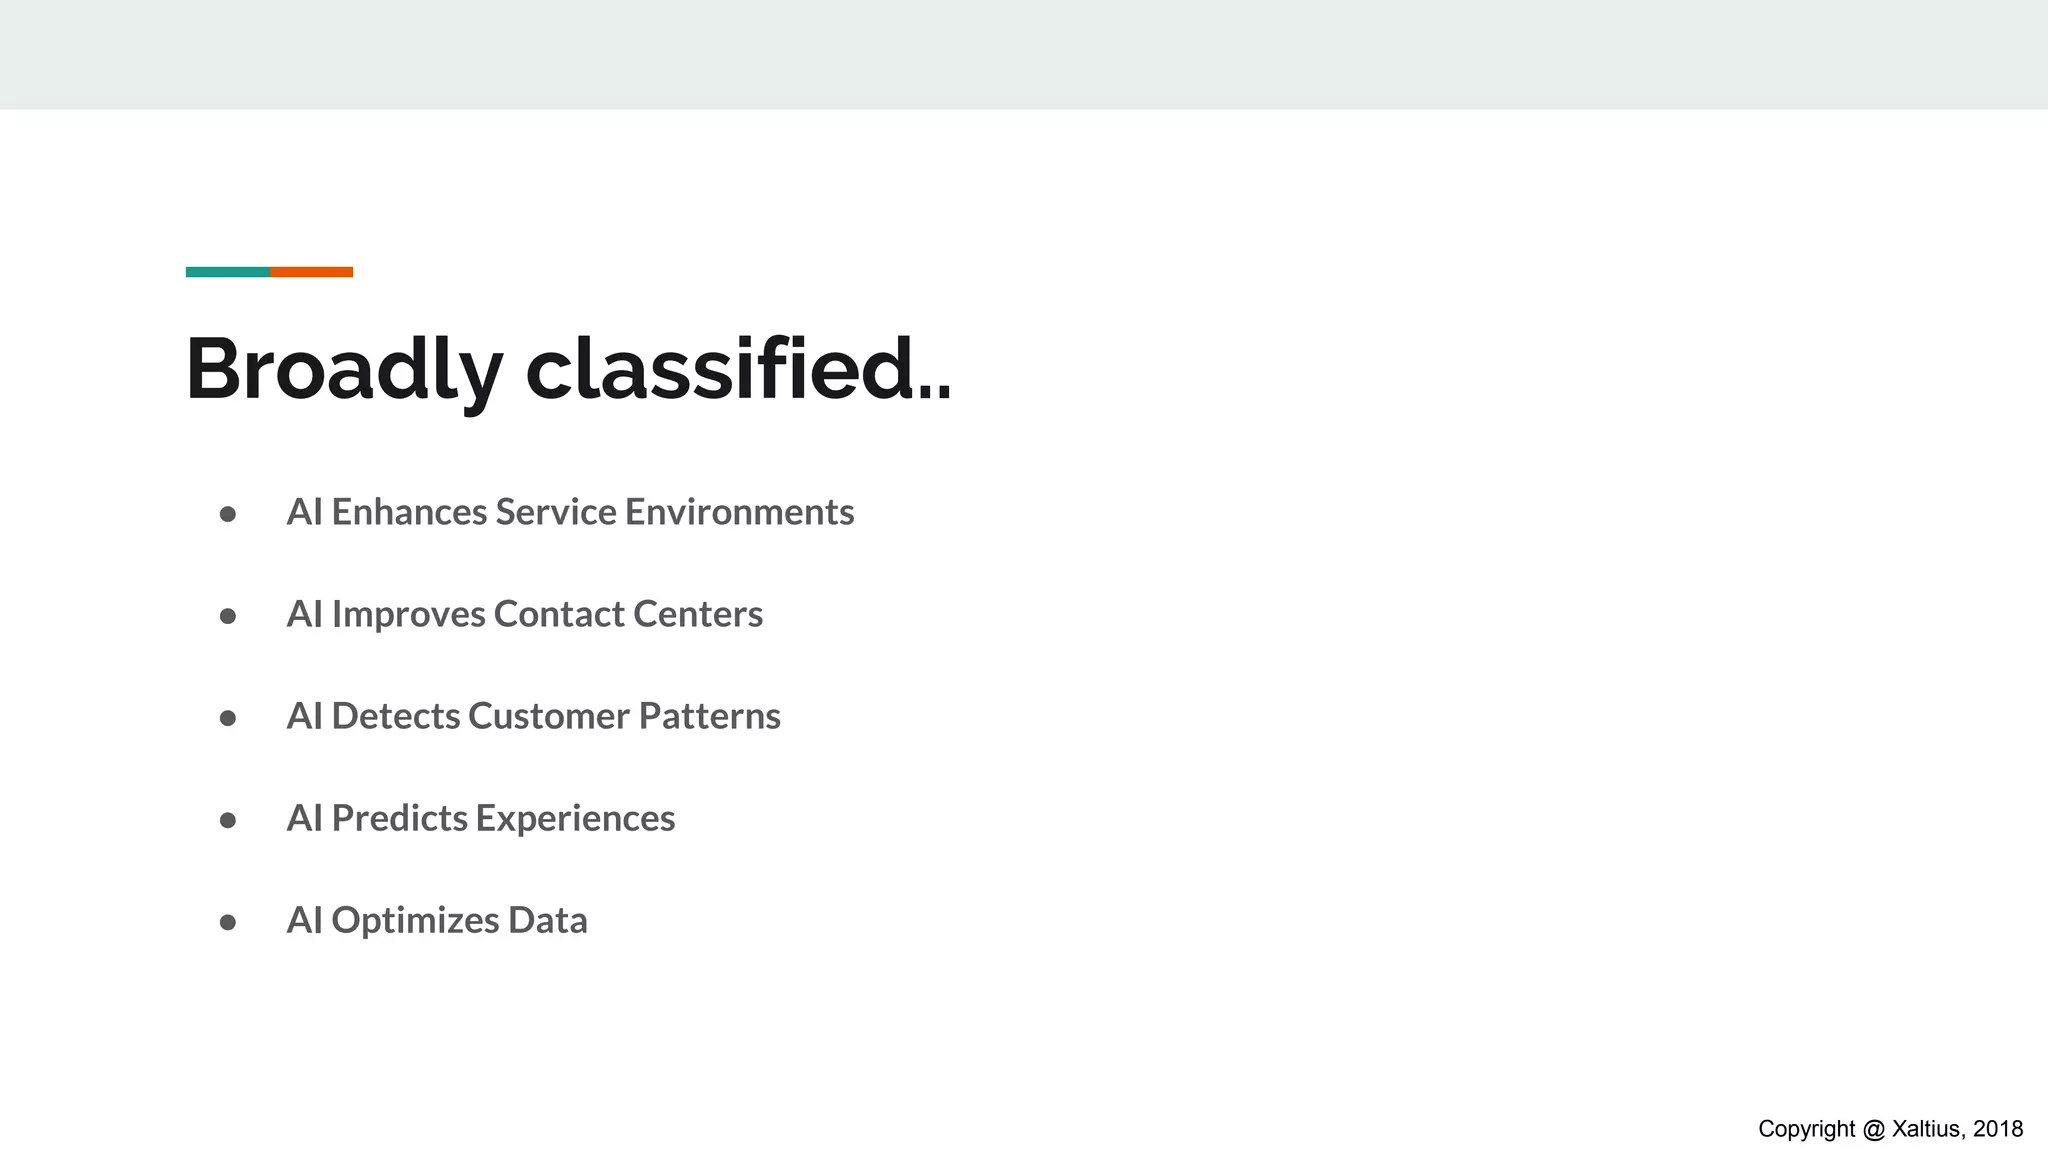Click bullet dot beside 'AI Optimizes Data'
The height and width of the screenshot is (1152, 2048).
pyautogui.click(x=228, y=922)
